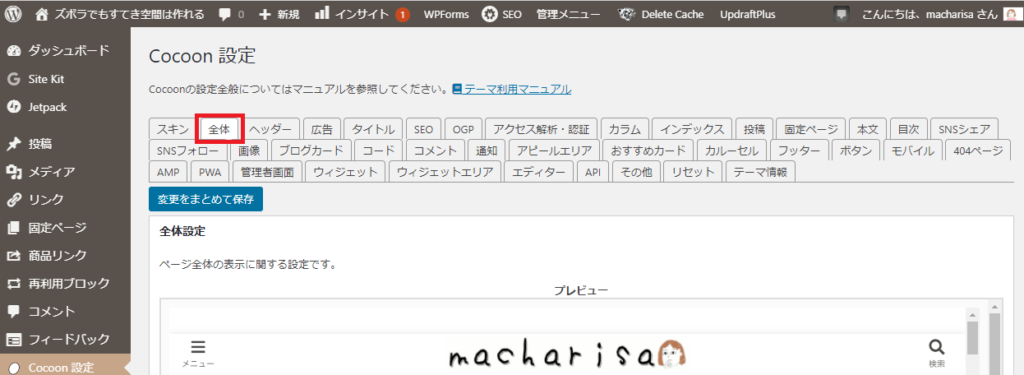Open the 目次 tab
1024x375 pixels.
[908, 129]
